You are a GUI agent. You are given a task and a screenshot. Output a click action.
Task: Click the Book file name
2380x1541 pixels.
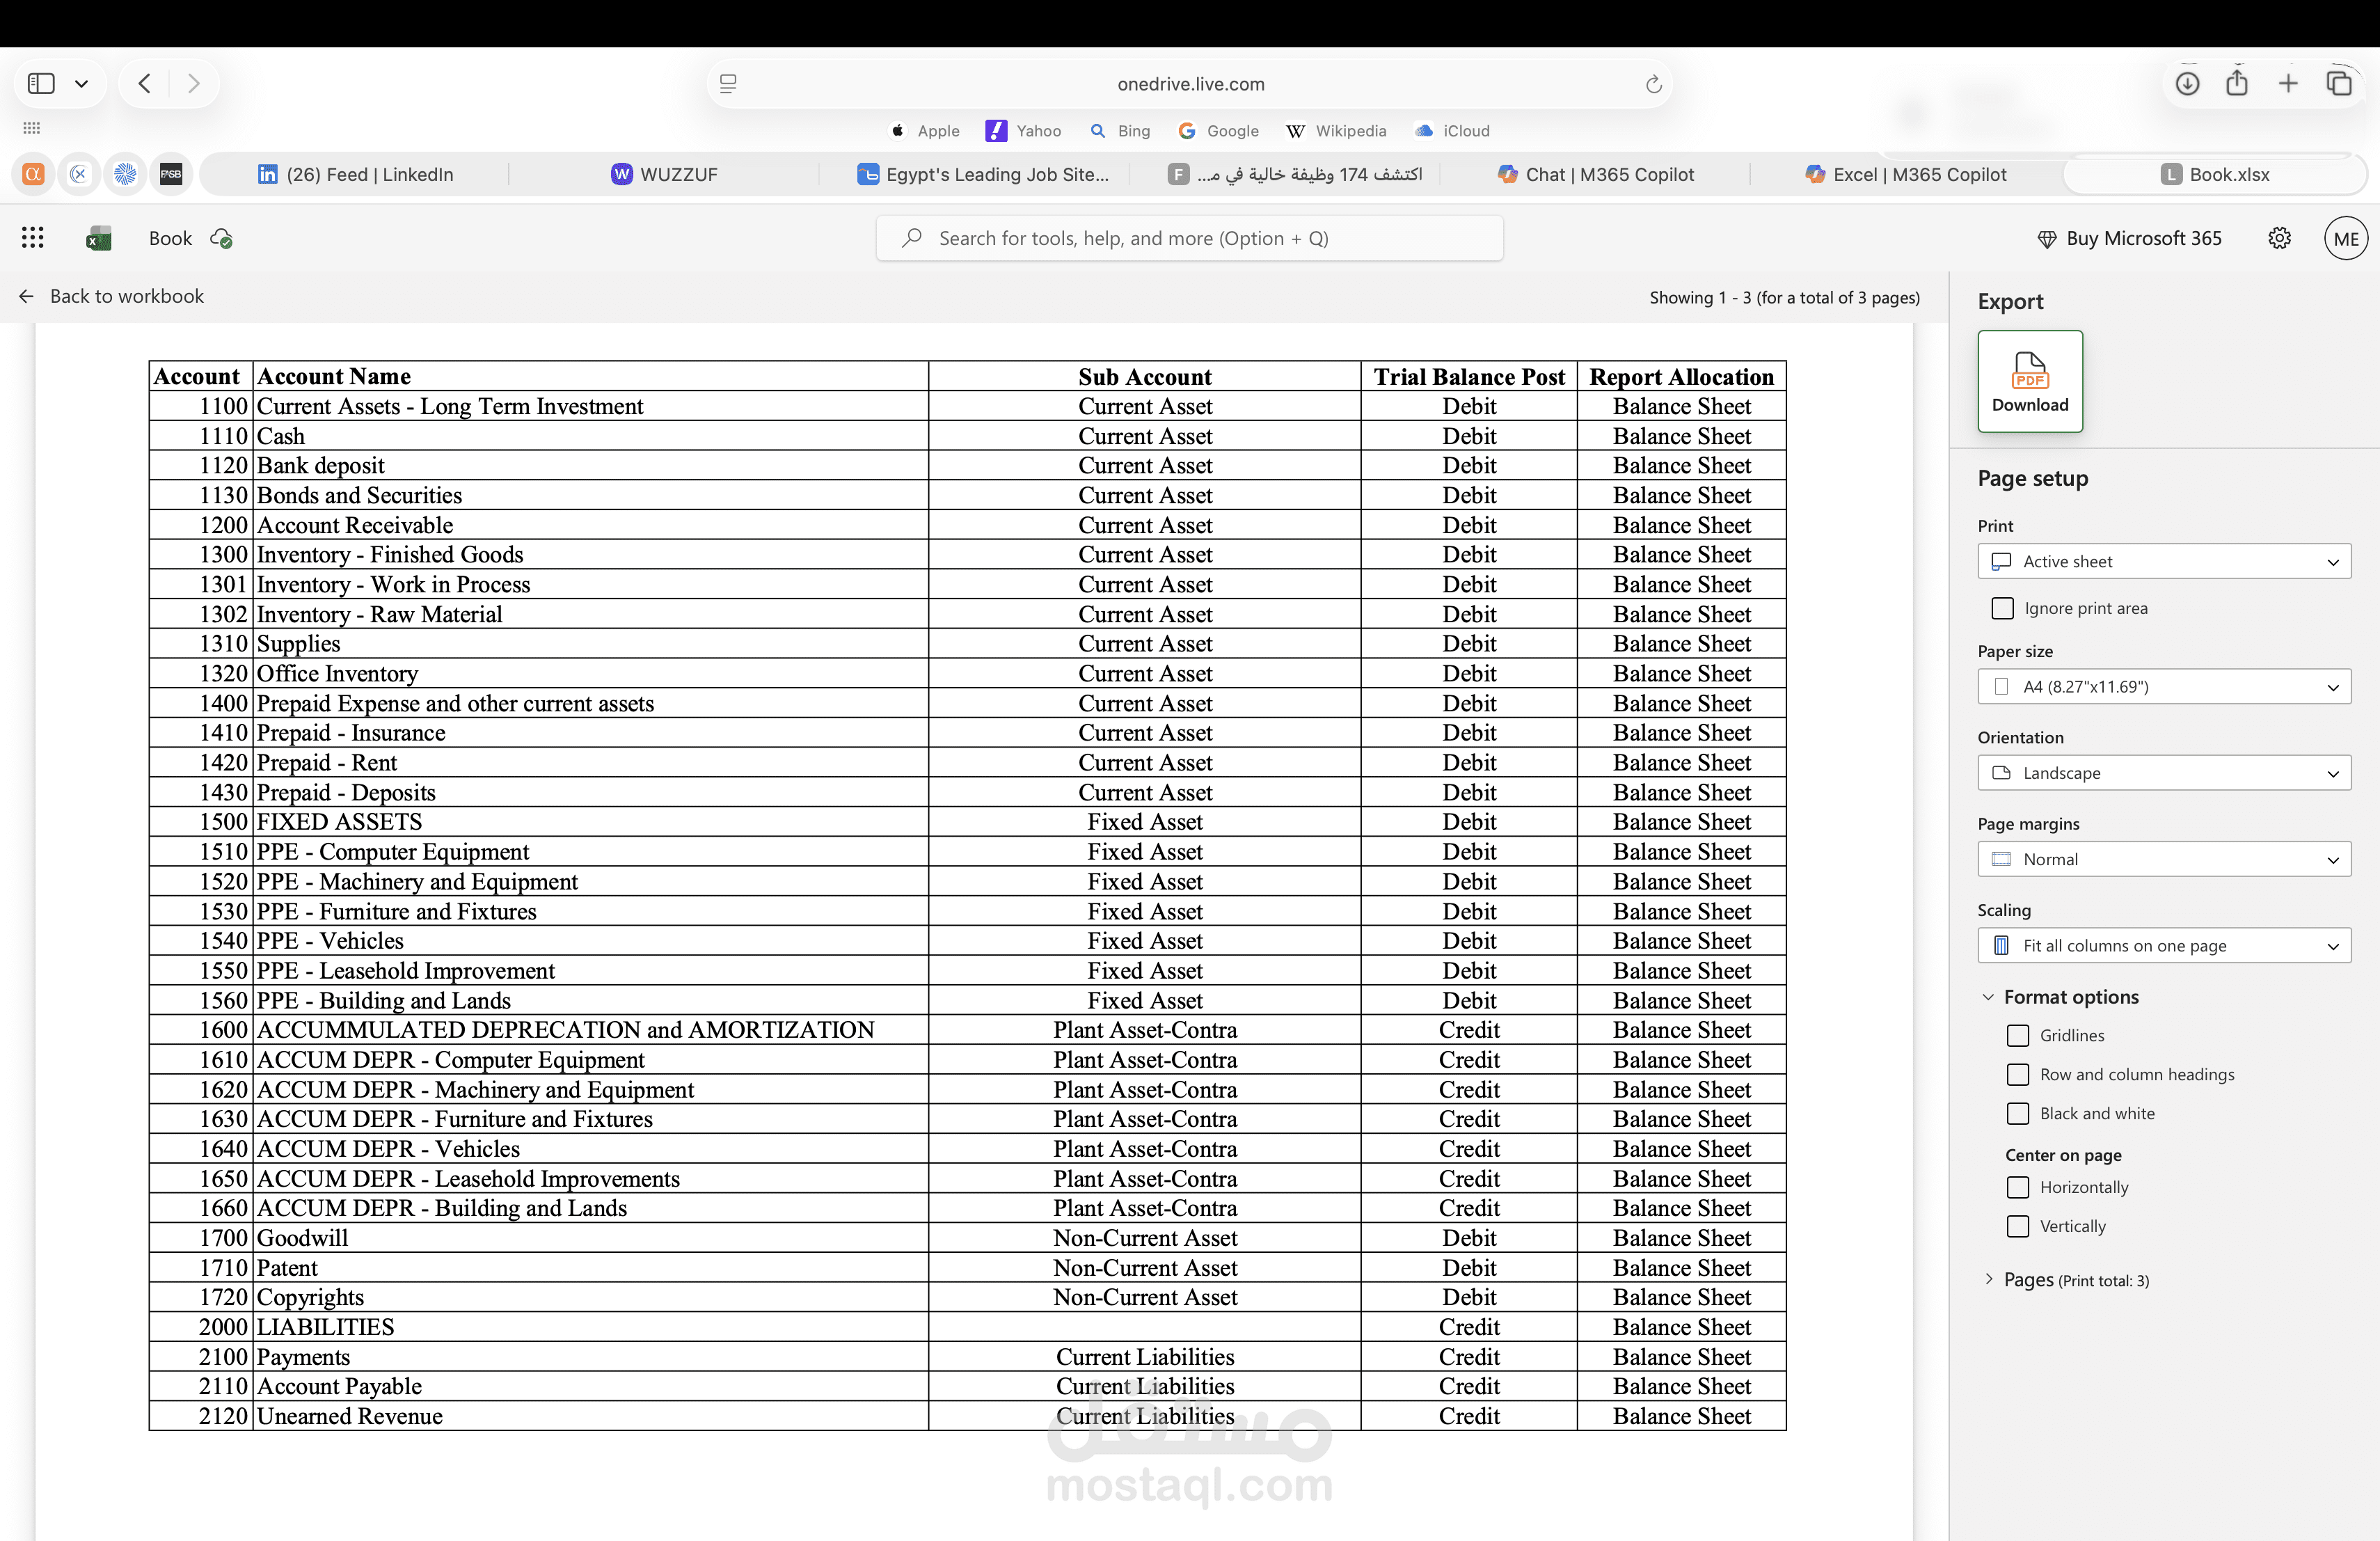(170, 238)
